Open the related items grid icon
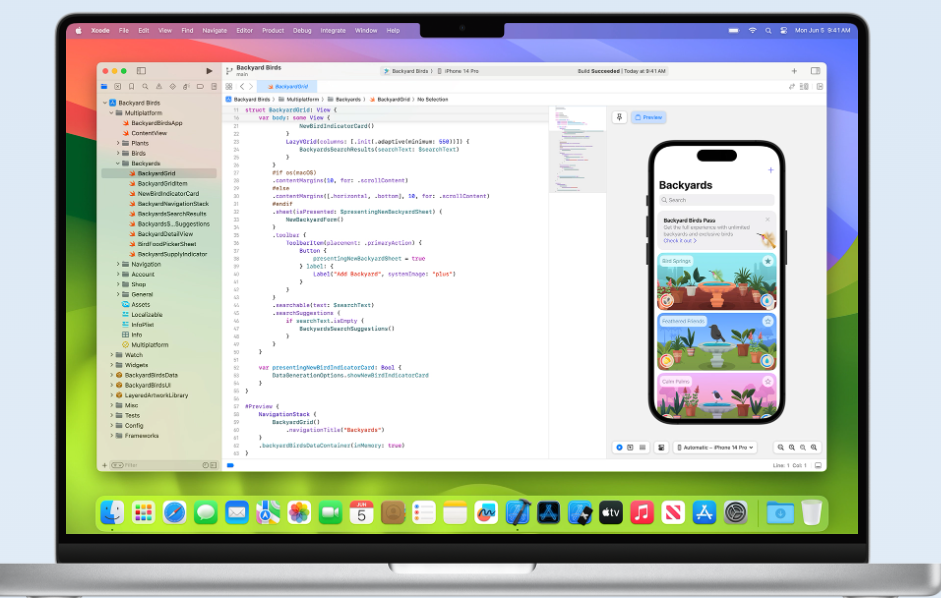941x598 pixels. click(x=229, y=86)
